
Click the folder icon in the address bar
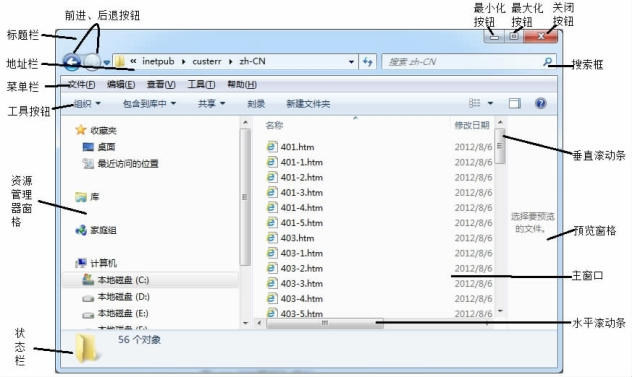point(120,61)
